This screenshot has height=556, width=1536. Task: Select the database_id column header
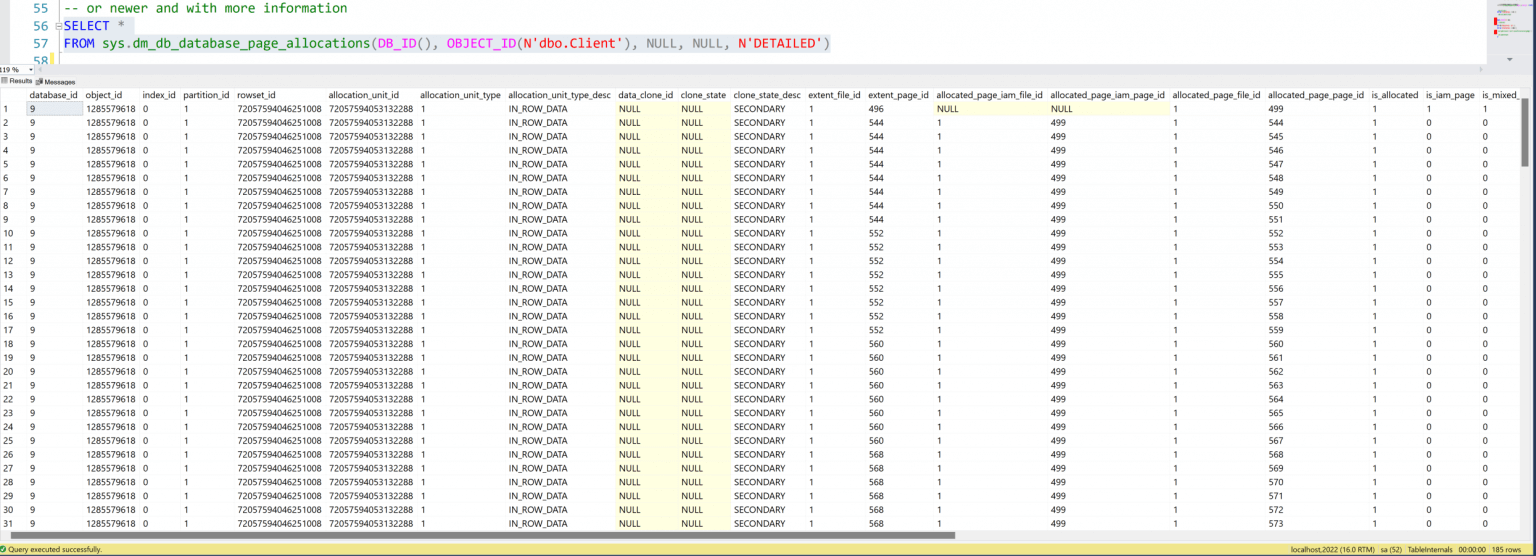click(53, 95)
